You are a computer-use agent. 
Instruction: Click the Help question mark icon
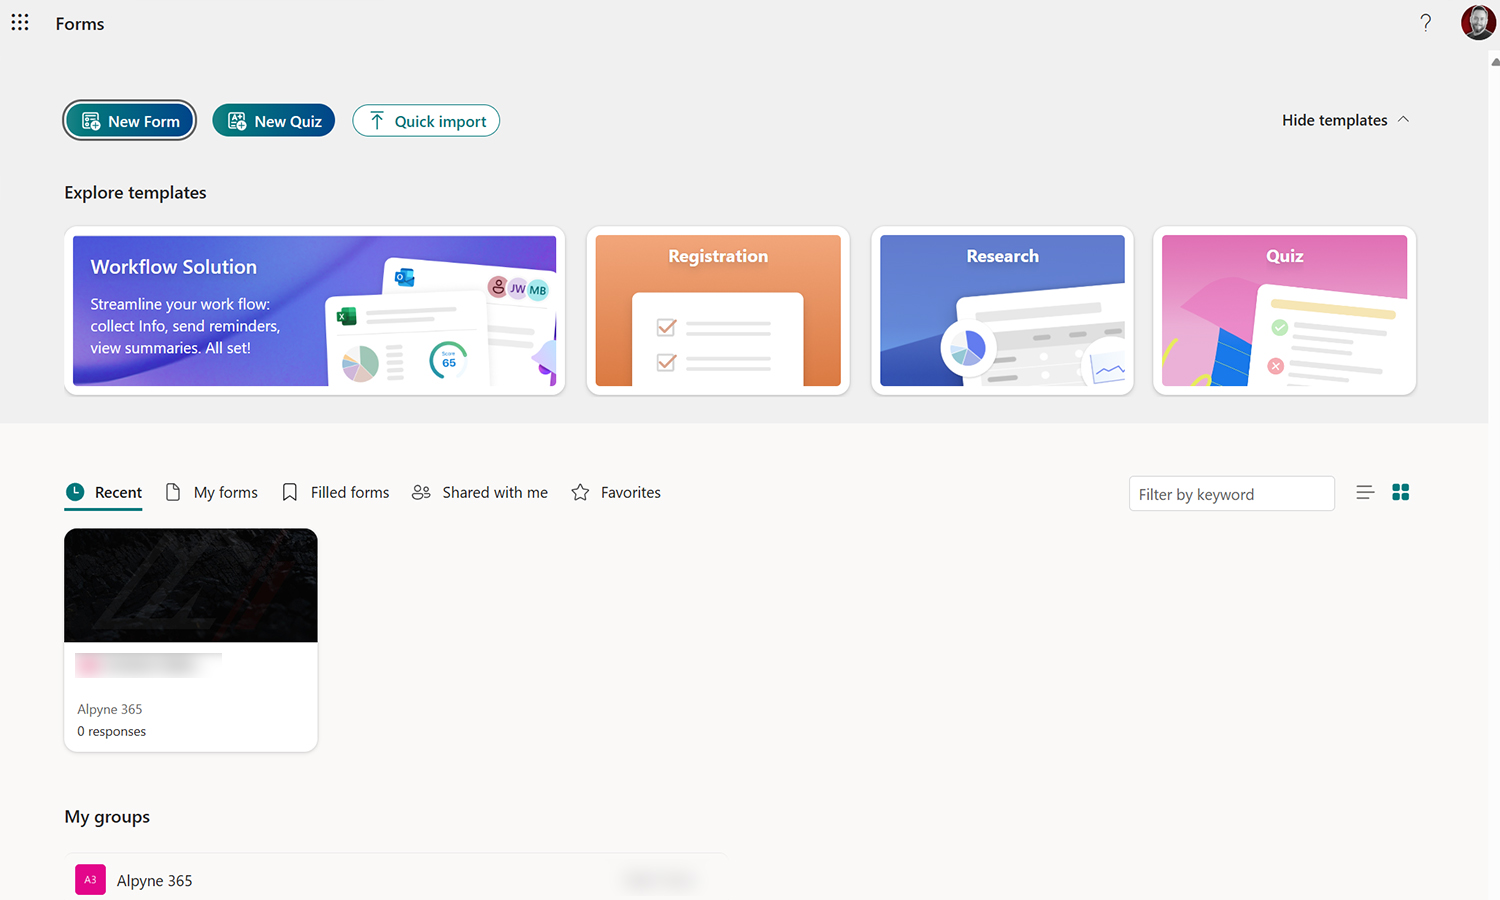(1426, 22)
